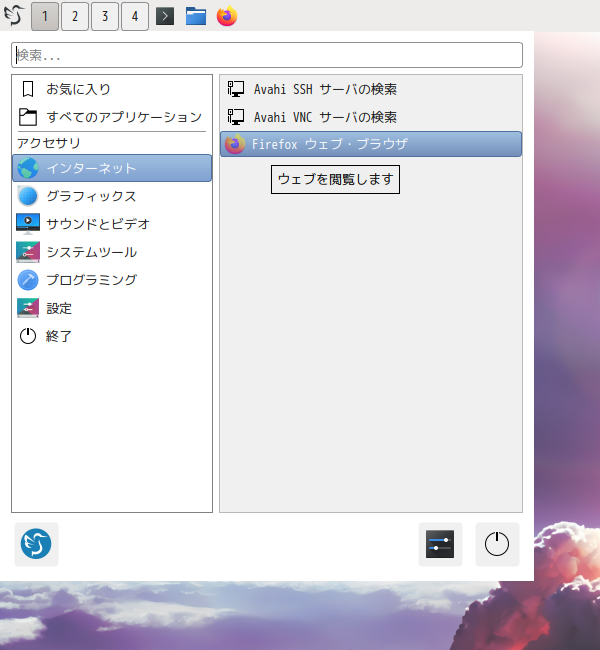Switch to workspace 1

tap(45, 16)
